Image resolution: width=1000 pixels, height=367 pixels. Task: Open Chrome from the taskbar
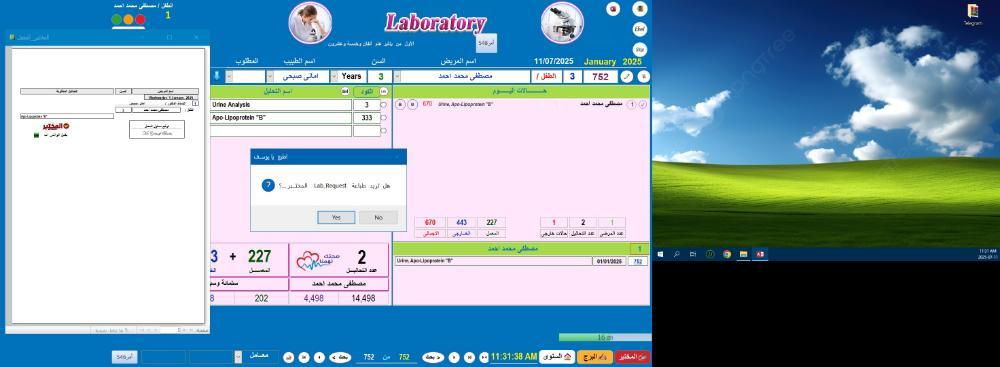pyautogui.click(x=726, y=254)
